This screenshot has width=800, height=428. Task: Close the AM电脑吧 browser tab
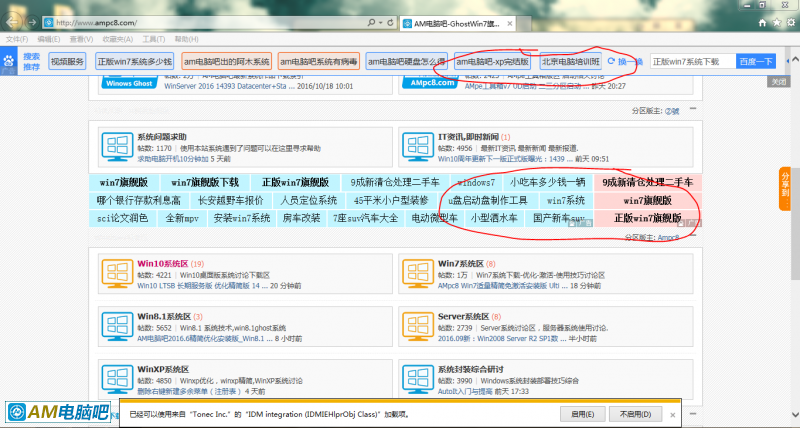(510, 23)
